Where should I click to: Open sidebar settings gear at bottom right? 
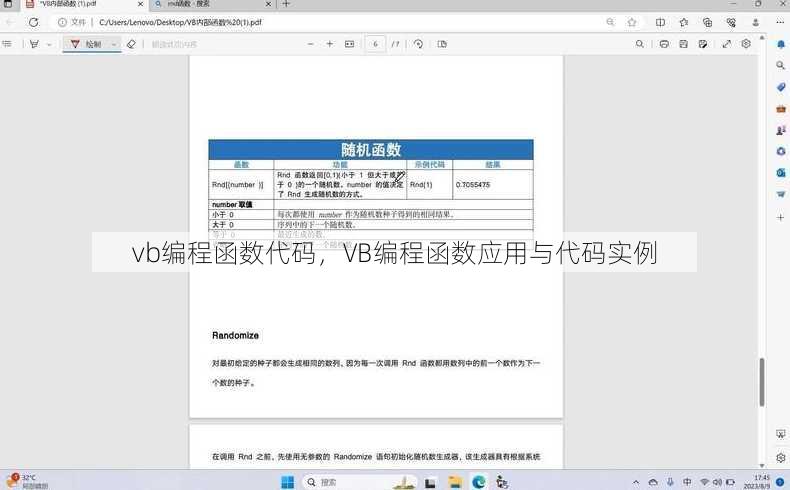pyautogui.click(x=781, y=457)
